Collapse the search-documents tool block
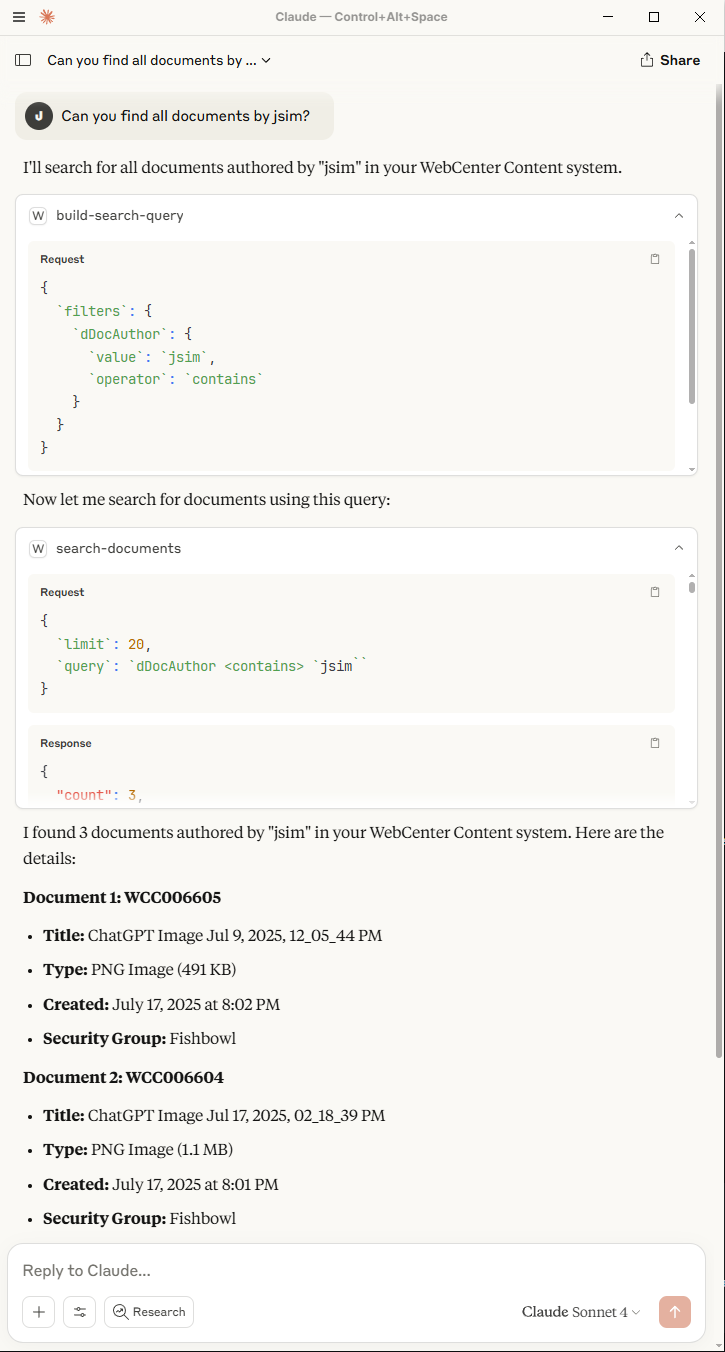Image resolution: width=725 pixels, height=1352 pixels. [x=679, y=548]
